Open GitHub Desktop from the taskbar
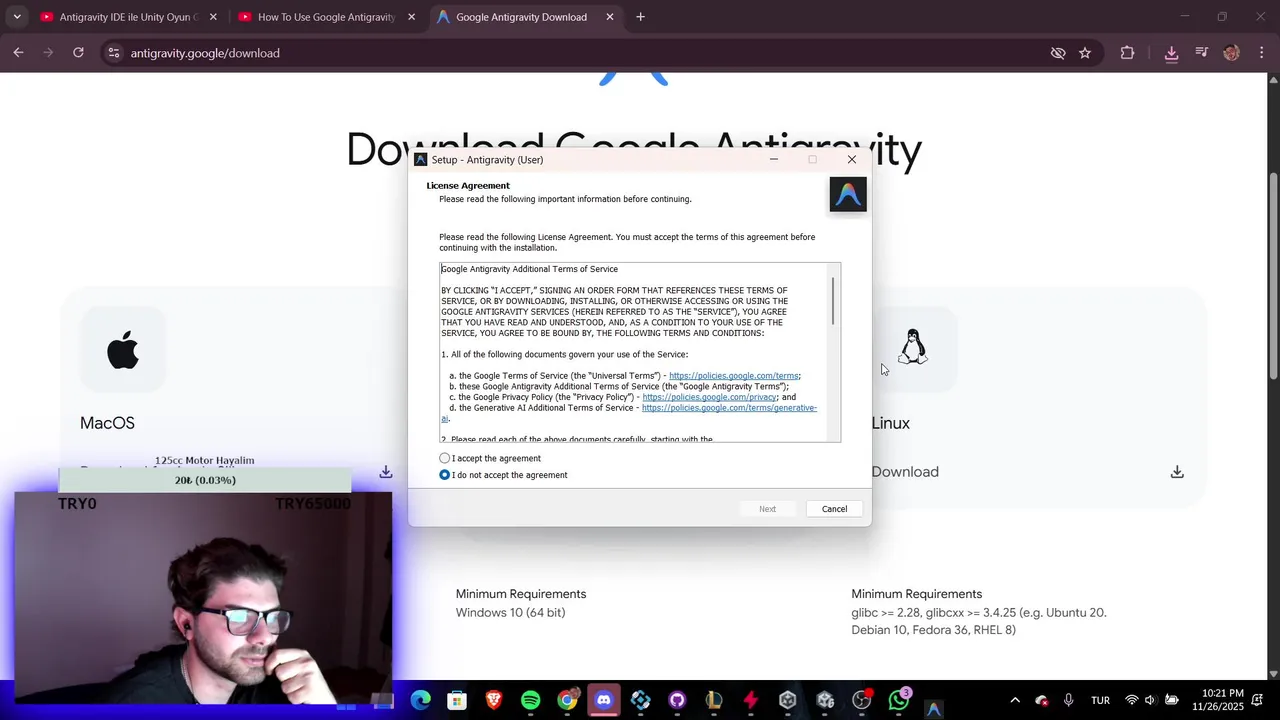The image size is (1280, 720). point(677,700)
